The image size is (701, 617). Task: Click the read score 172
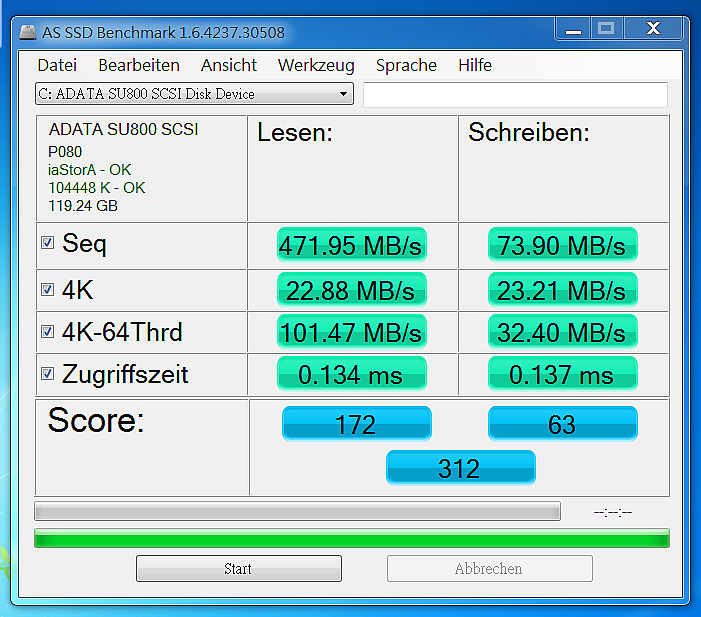click(357, 424)
